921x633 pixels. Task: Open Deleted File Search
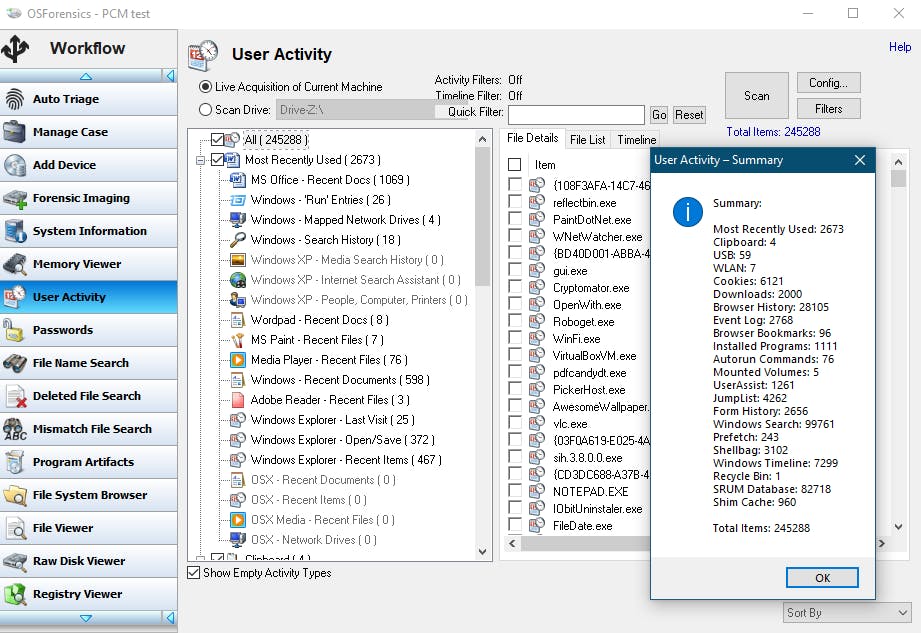tap(88, 396)
